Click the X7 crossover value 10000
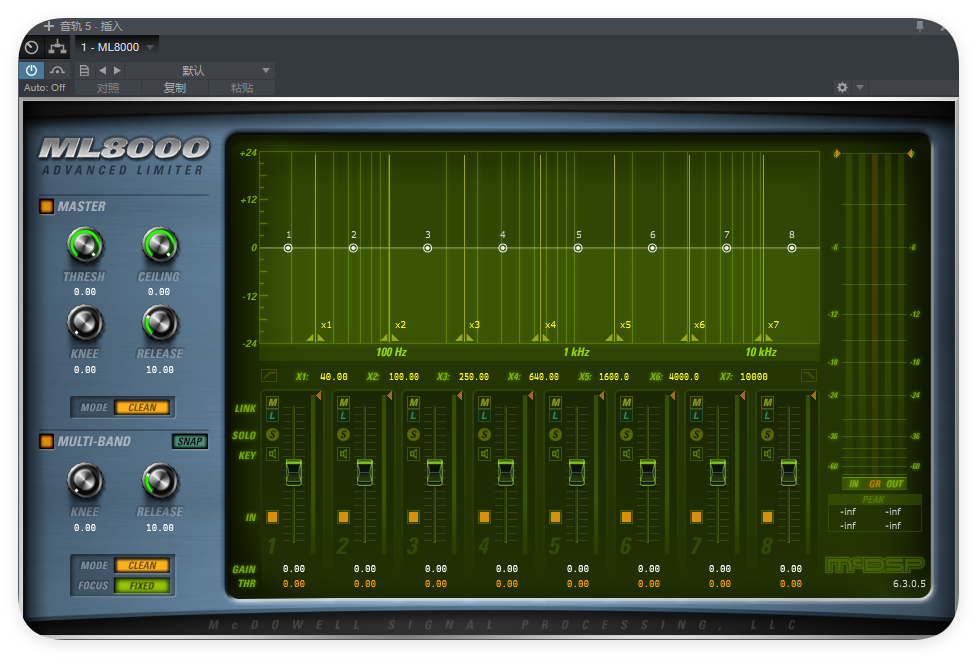This screenshot has width=977, height=658. (x=754, y=376)
